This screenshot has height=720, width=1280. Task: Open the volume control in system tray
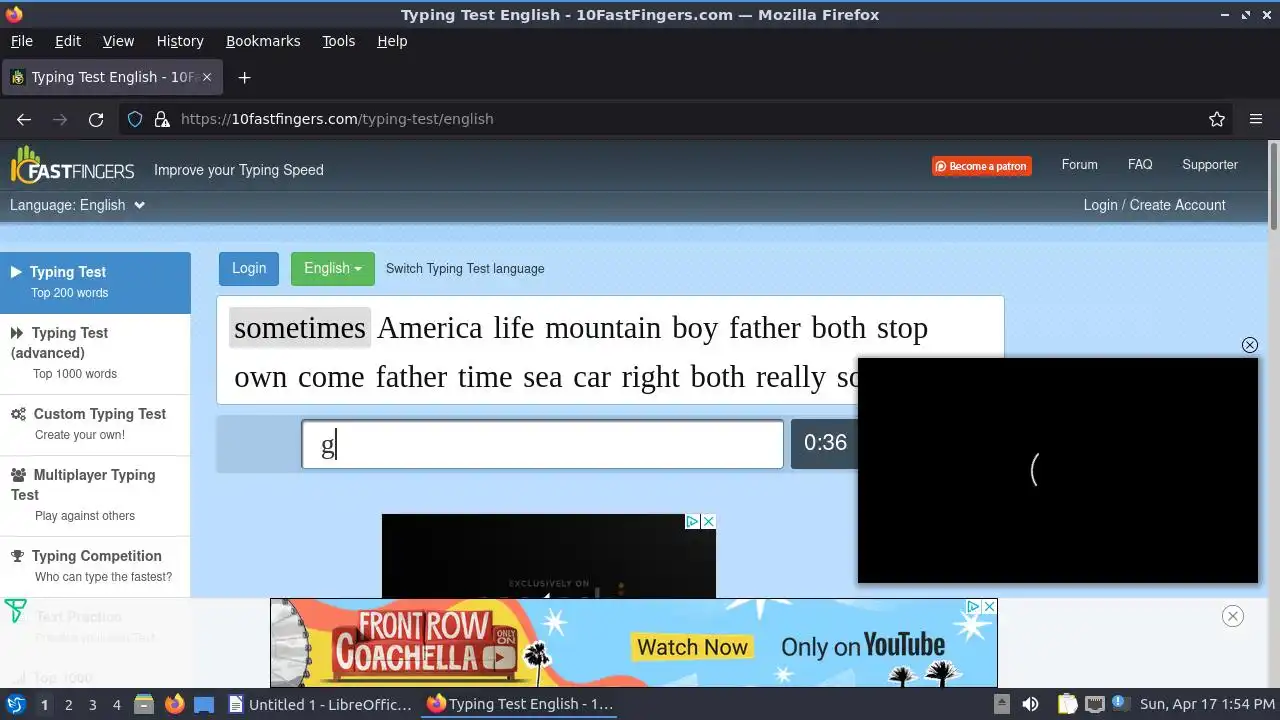coord(1030,704)
